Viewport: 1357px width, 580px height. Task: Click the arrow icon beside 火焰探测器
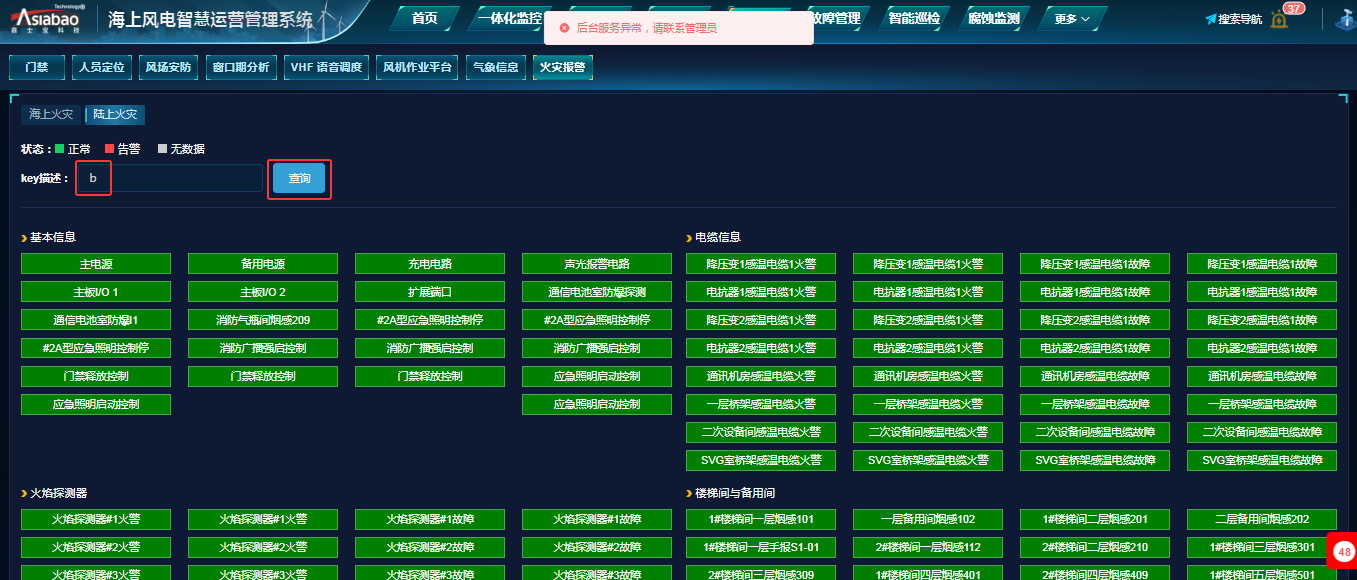pos(23,494)
